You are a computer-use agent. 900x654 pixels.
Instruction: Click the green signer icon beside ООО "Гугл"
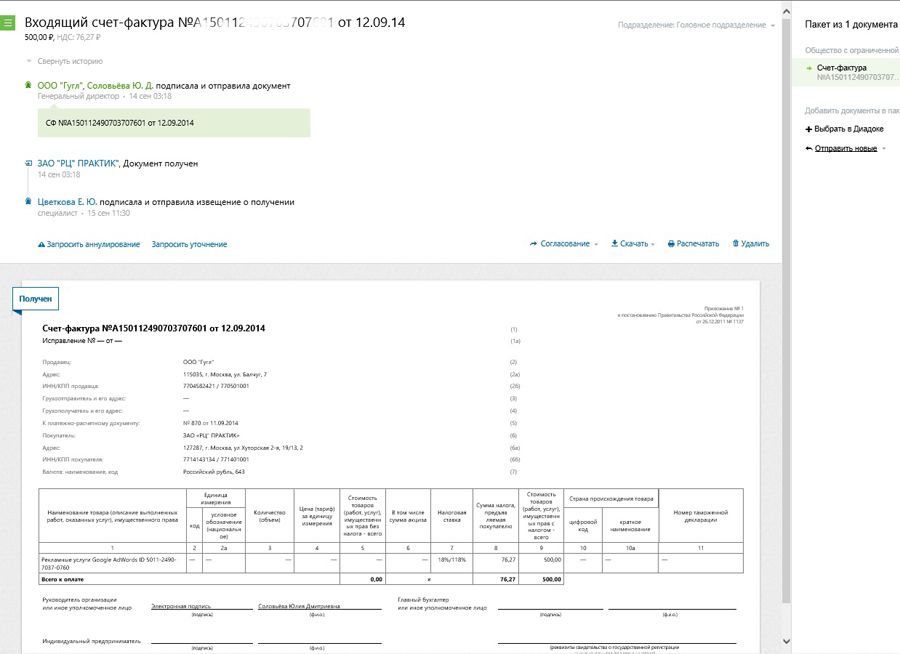(x=28, y=86)
